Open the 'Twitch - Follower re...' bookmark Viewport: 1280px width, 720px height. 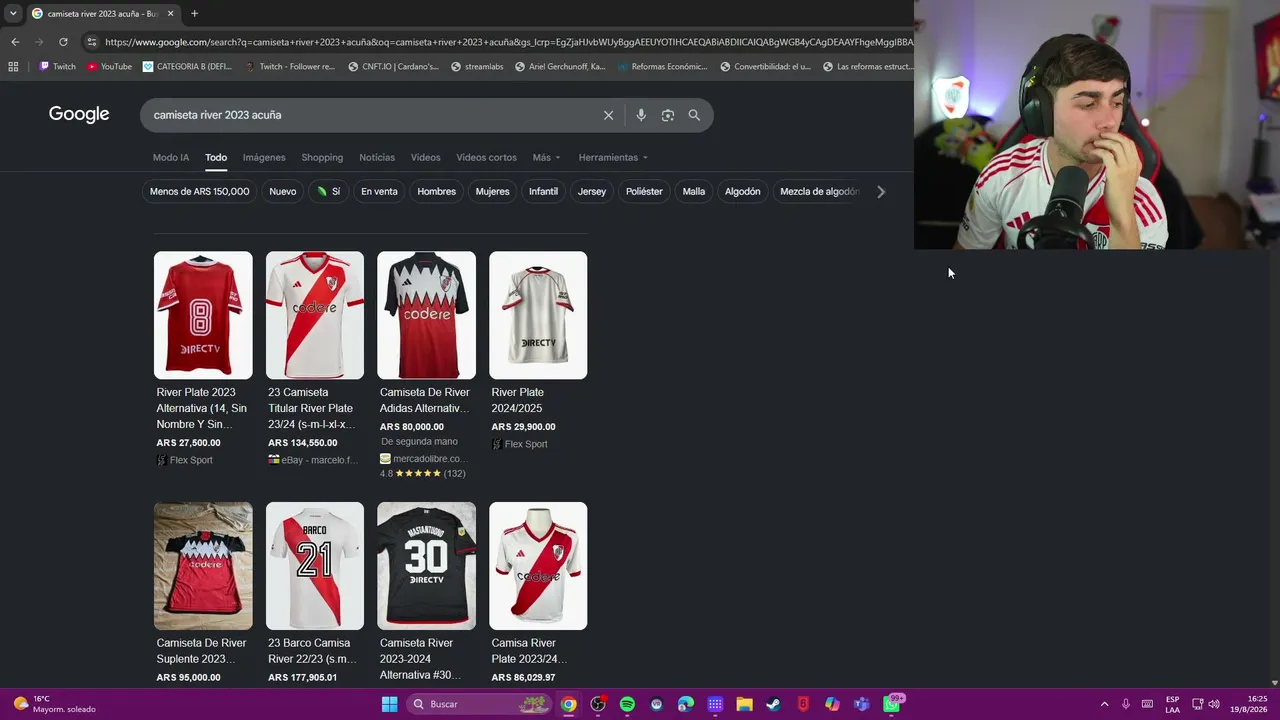[290, 67]
